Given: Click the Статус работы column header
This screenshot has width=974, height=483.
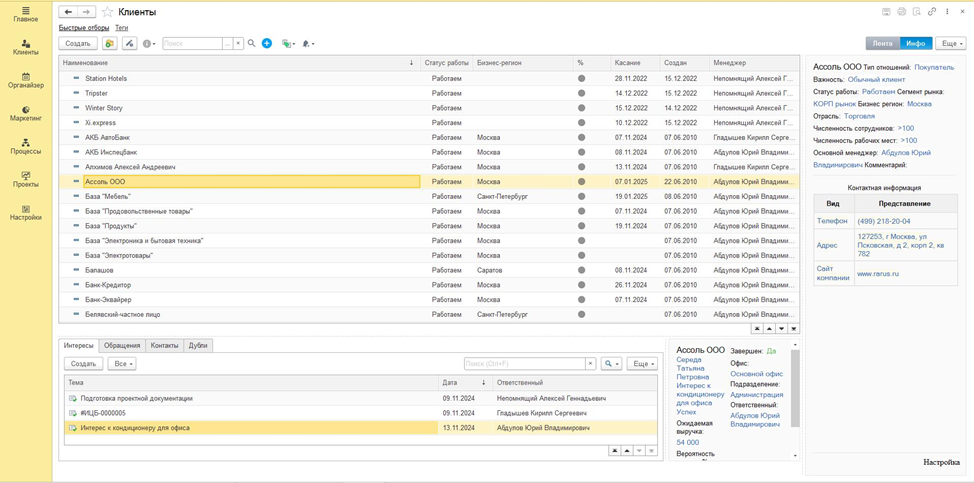Looking at the screenshot, I should (447, 63).
